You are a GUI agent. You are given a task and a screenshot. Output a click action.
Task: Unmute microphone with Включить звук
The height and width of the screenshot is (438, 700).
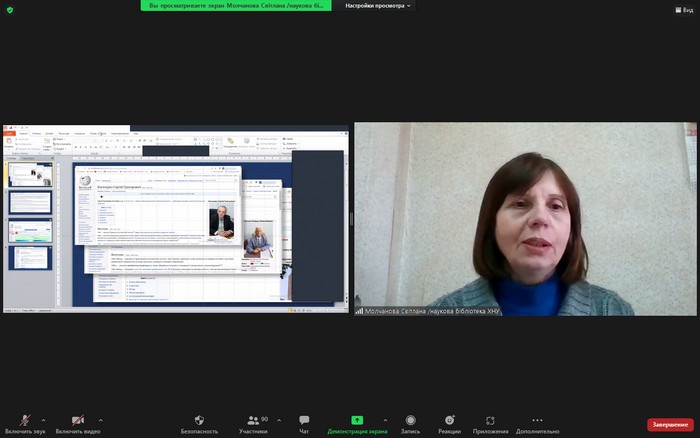(x=24, y=423)
